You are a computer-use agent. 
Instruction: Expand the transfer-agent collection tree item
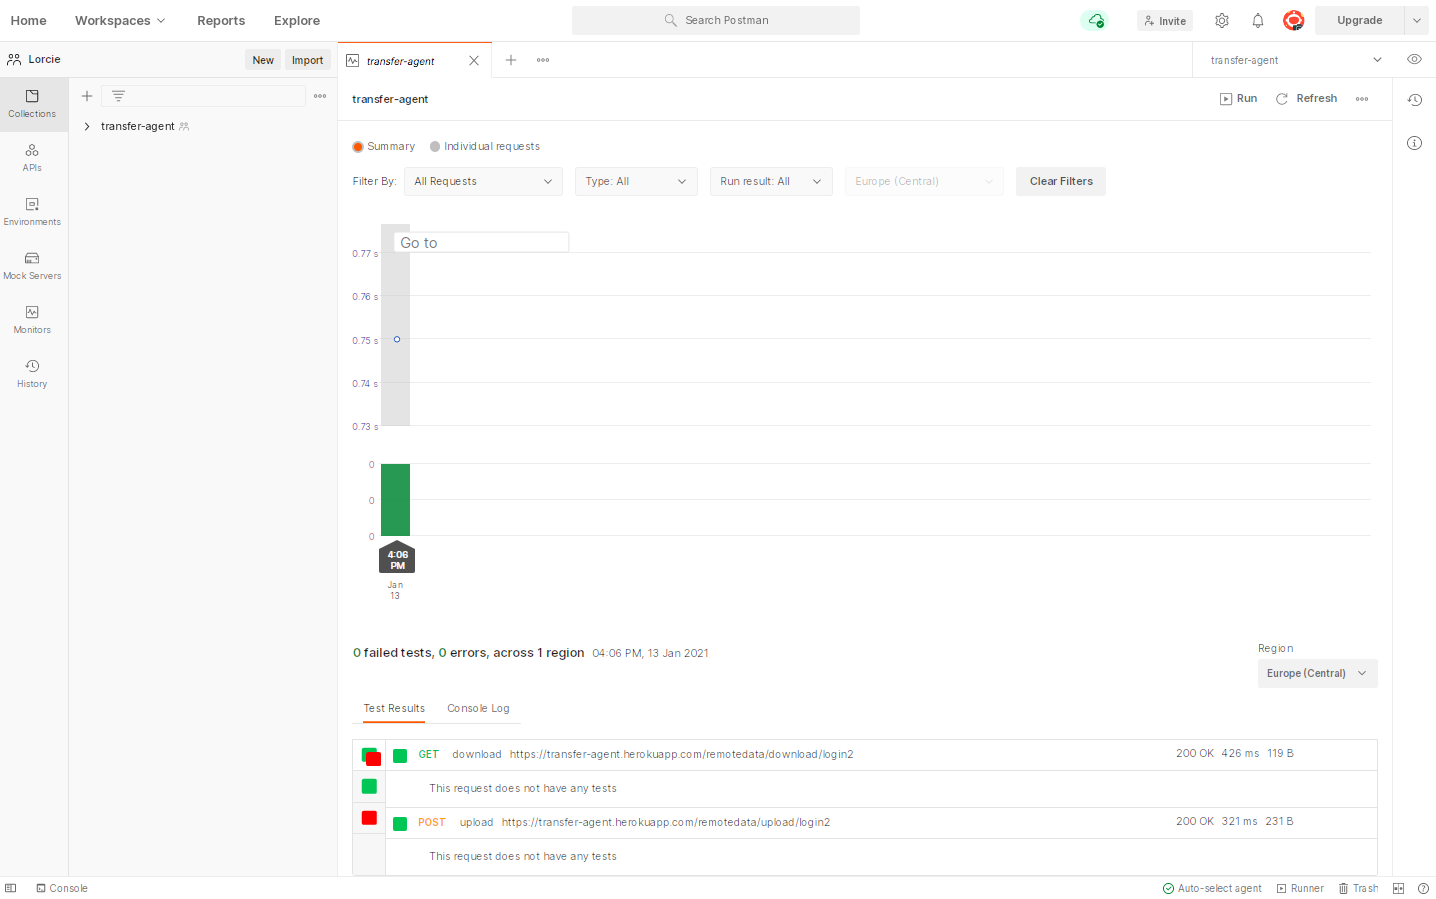point(87,127)
